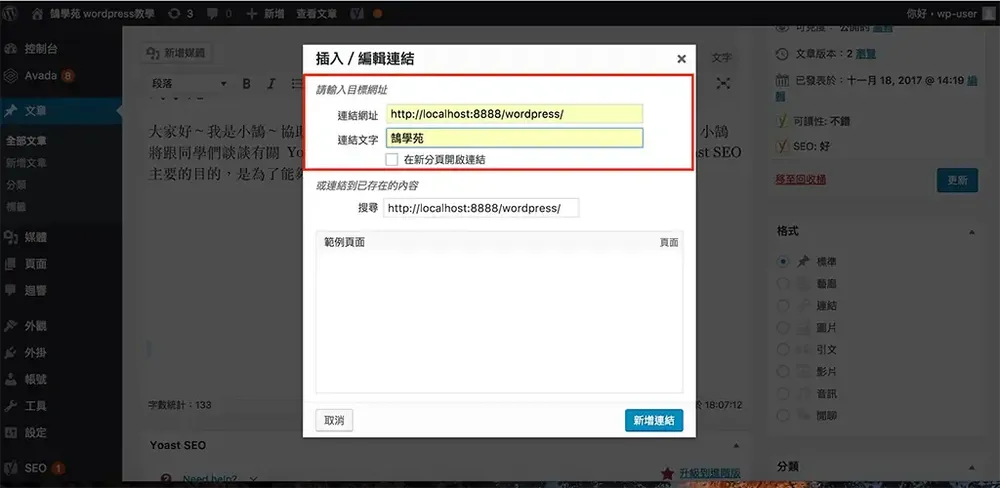This screenshot has height=488, width=1000.
Task: Click the 升級到進階版 upgrade link
Action: (709, 473)
